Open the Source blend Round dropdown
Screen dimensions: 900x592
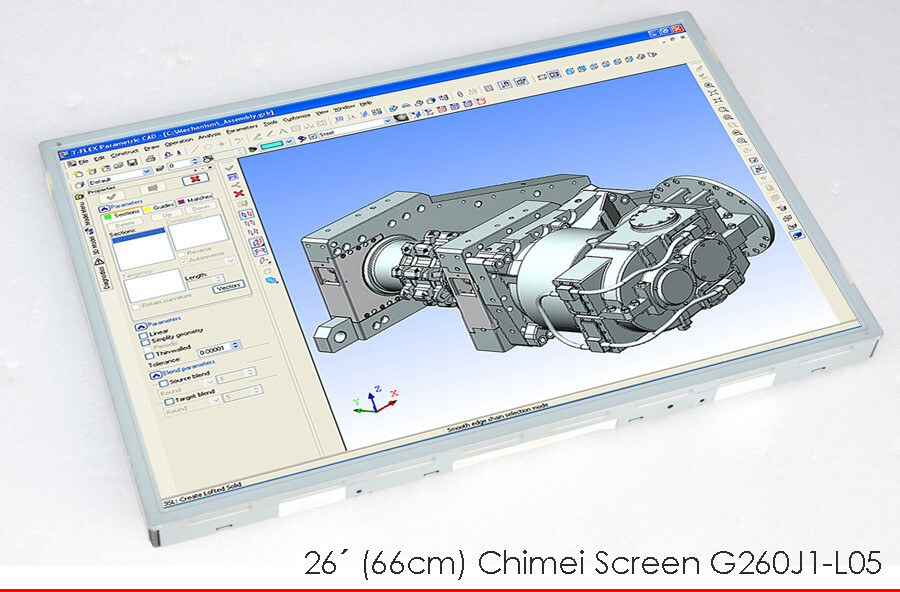[210, 381]
